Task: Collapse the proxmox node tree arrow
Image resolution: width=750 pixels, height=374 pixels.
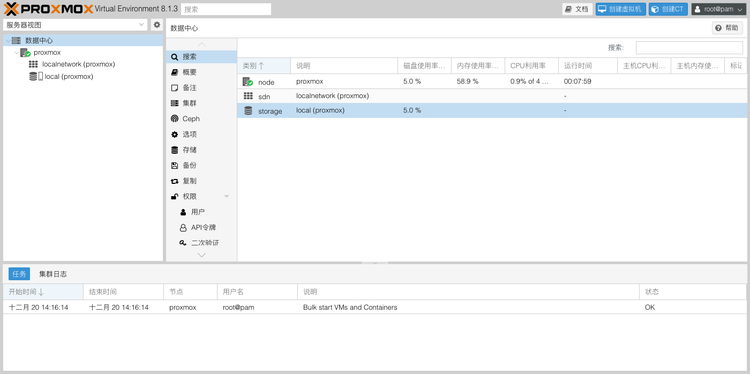Action: coord(17,53)
